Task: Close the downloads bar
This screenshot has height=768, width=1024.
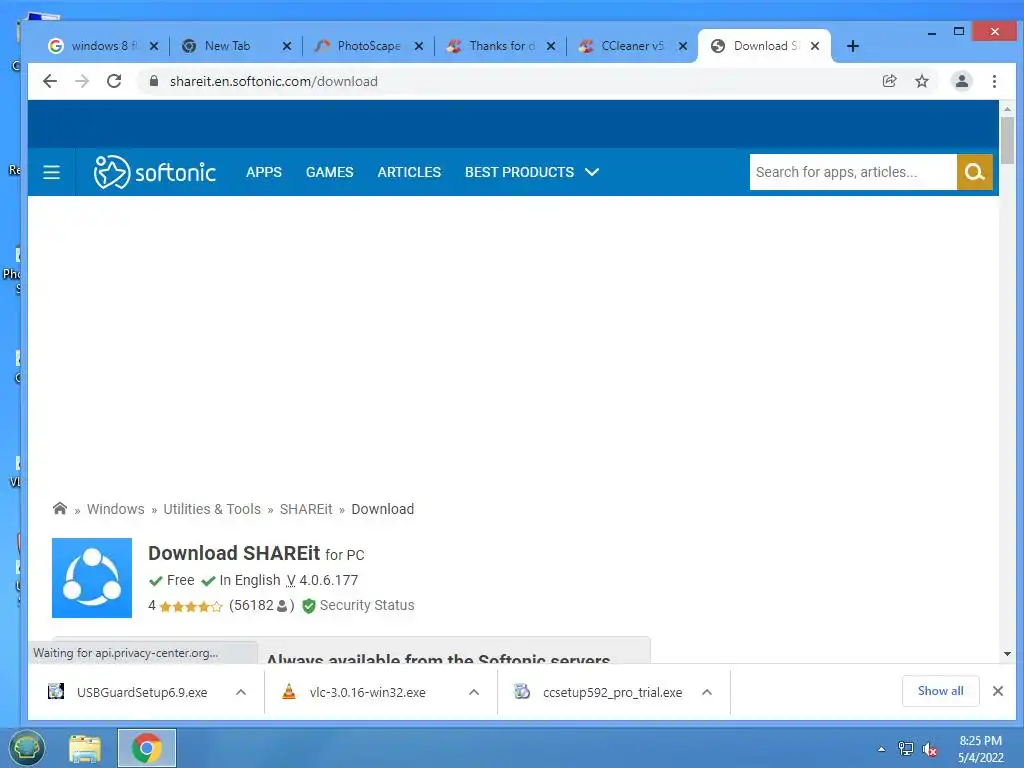Action: tap(997, 691)
